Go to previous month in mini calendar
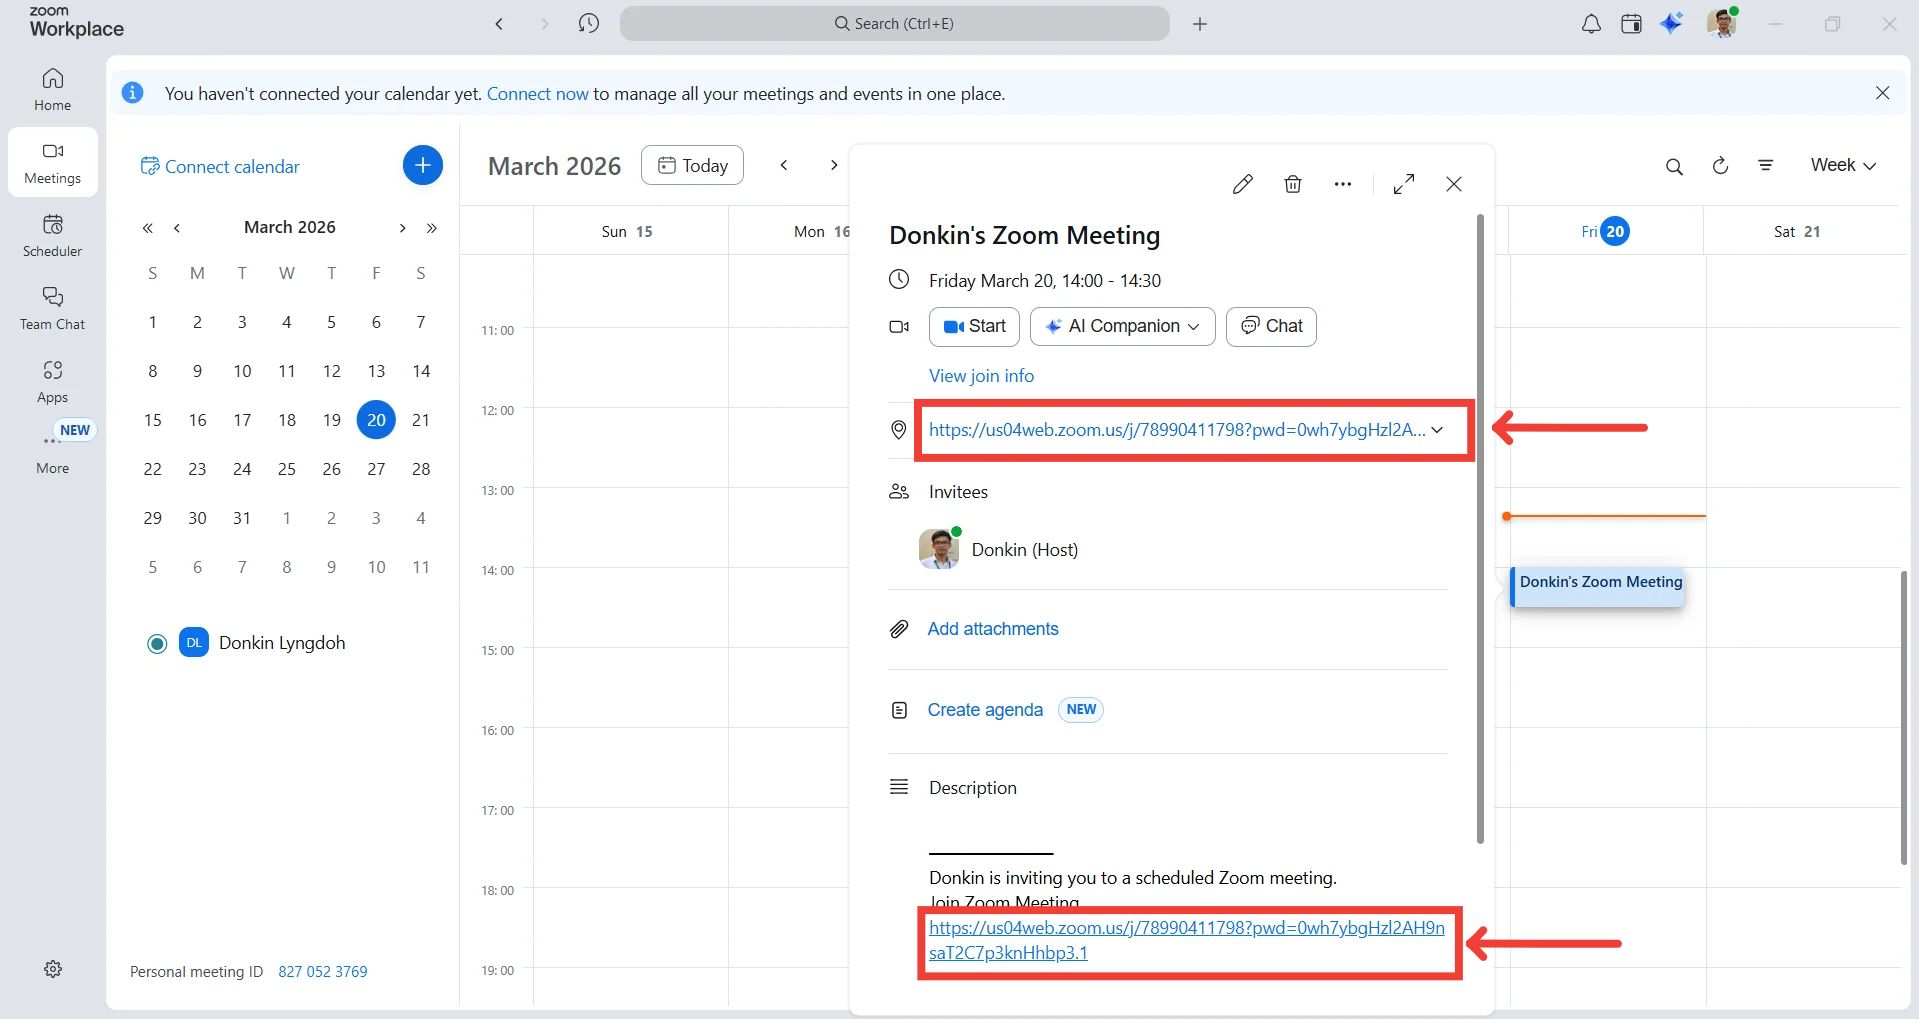This screenshot has width=1919, height=1019. click(x=177, y=228)
